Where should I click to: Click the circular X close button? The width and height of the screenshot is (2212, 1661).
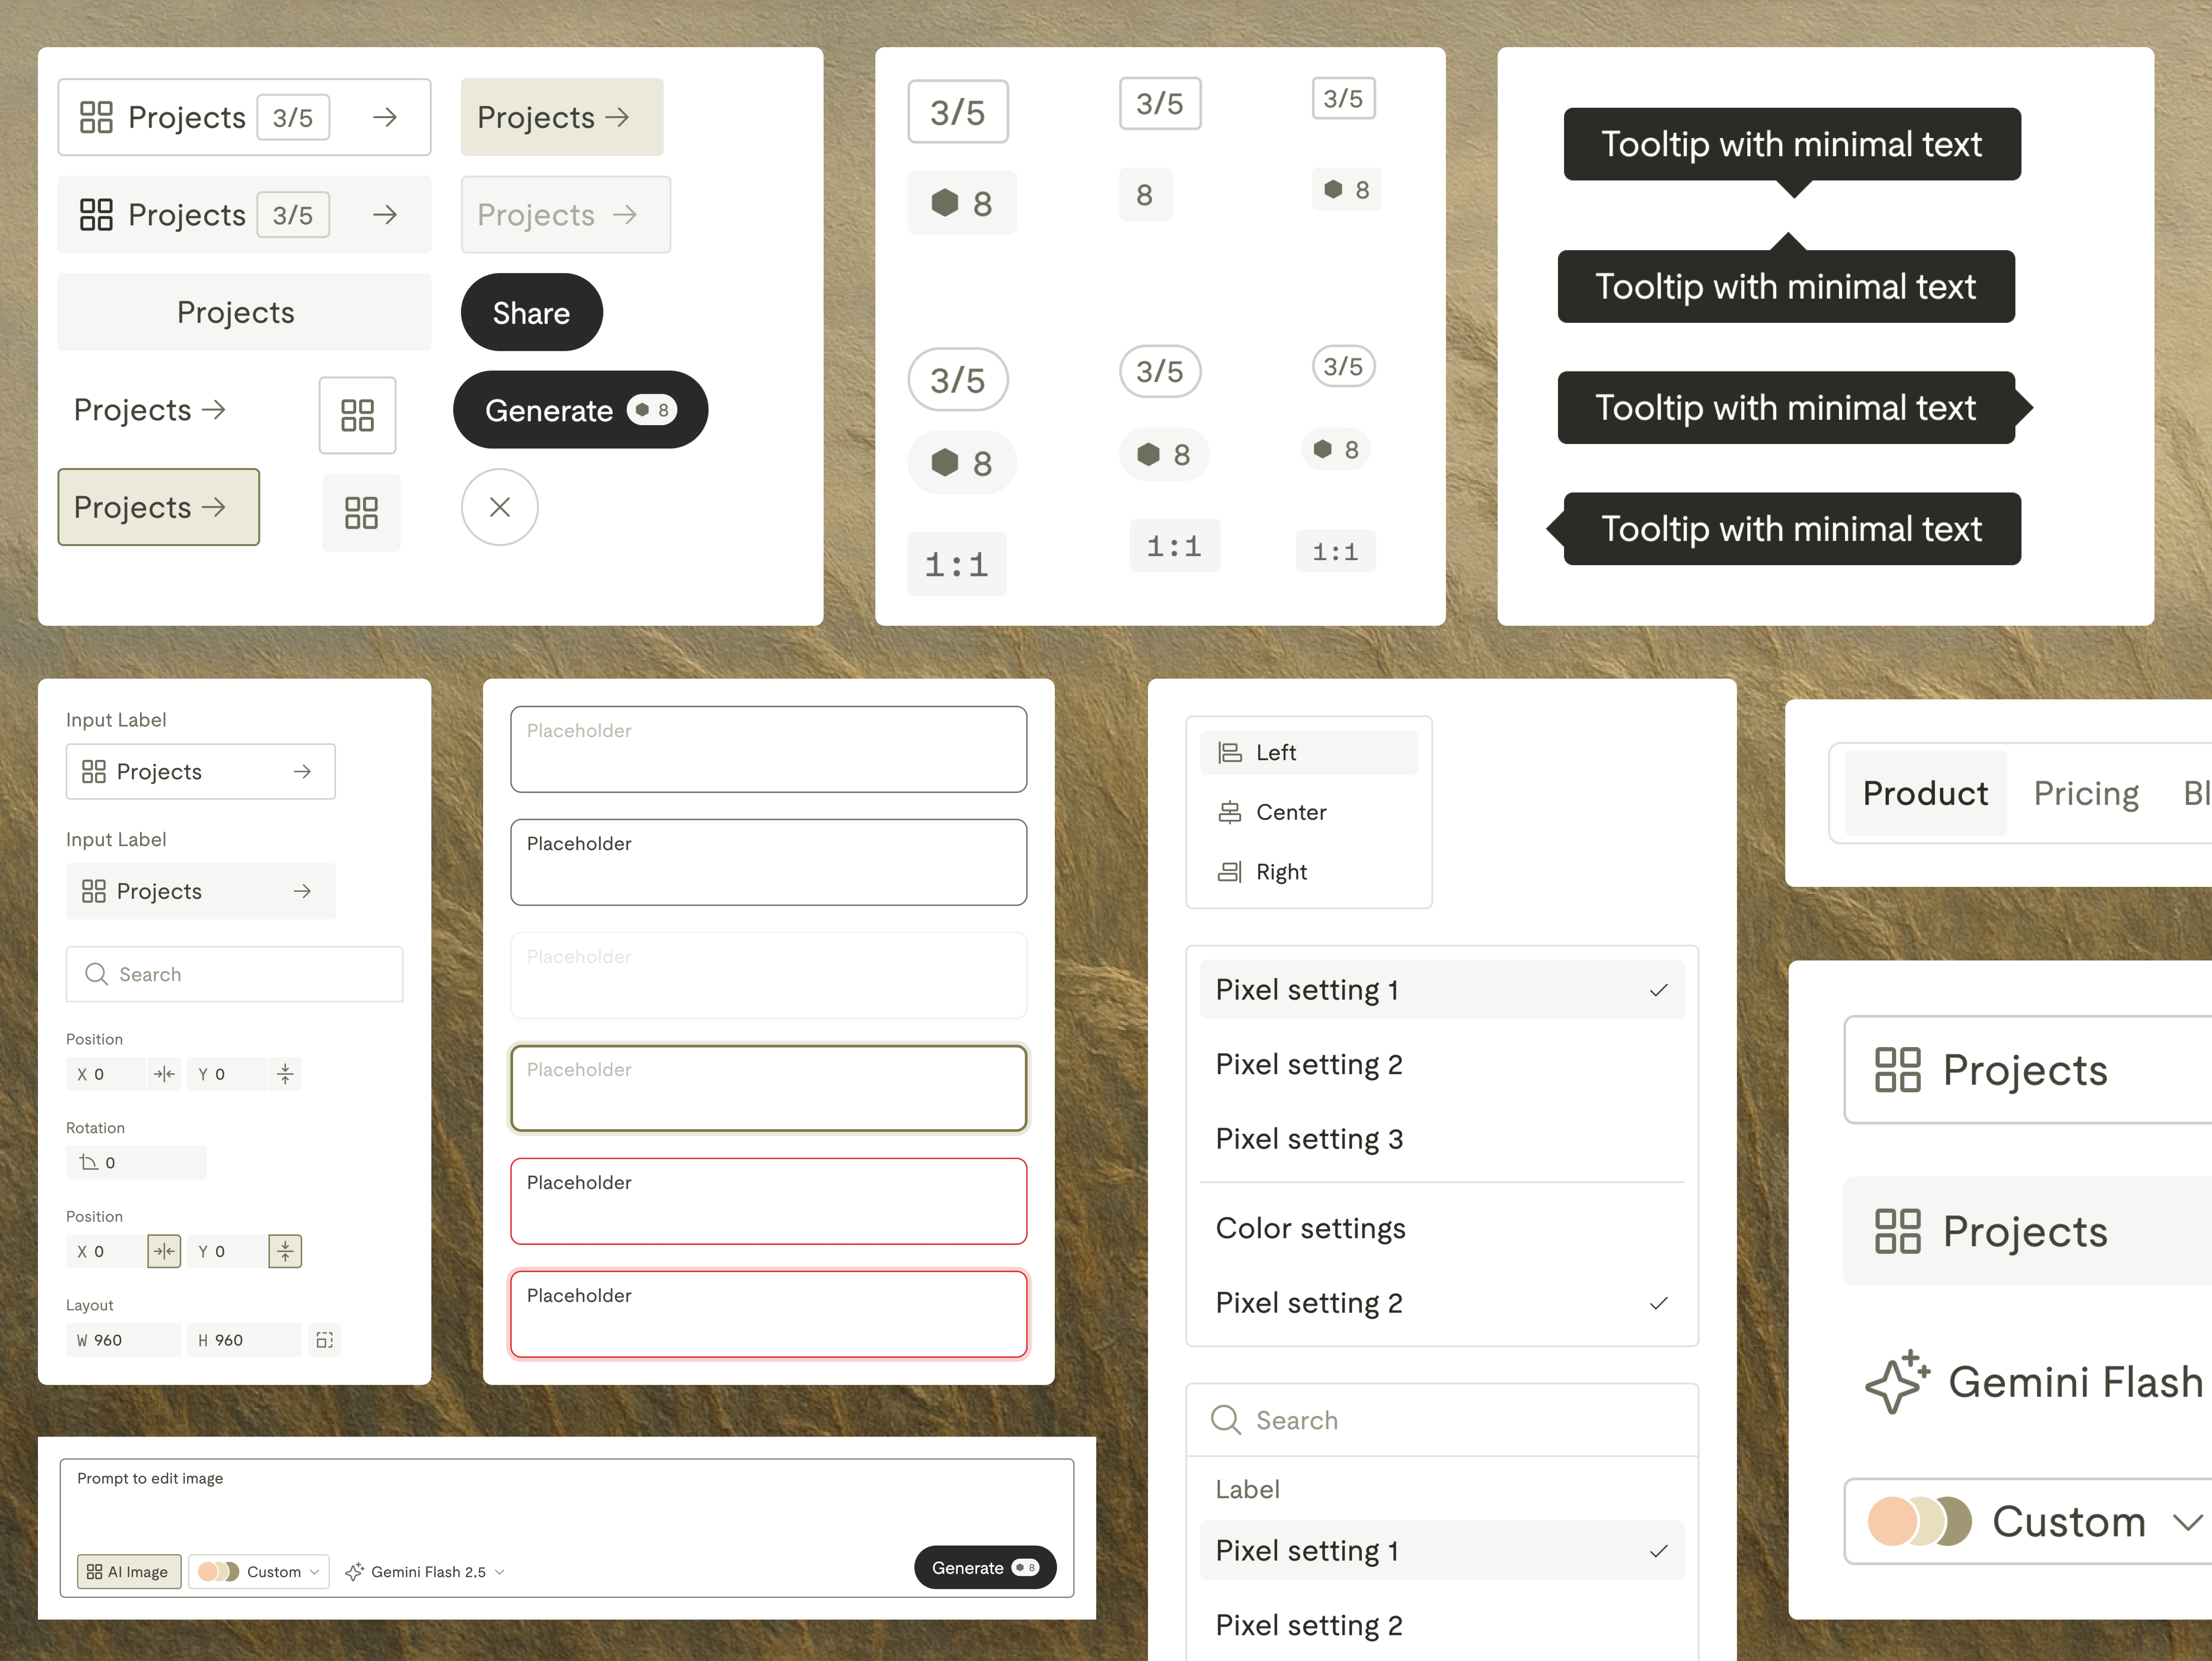click(499, 507)
